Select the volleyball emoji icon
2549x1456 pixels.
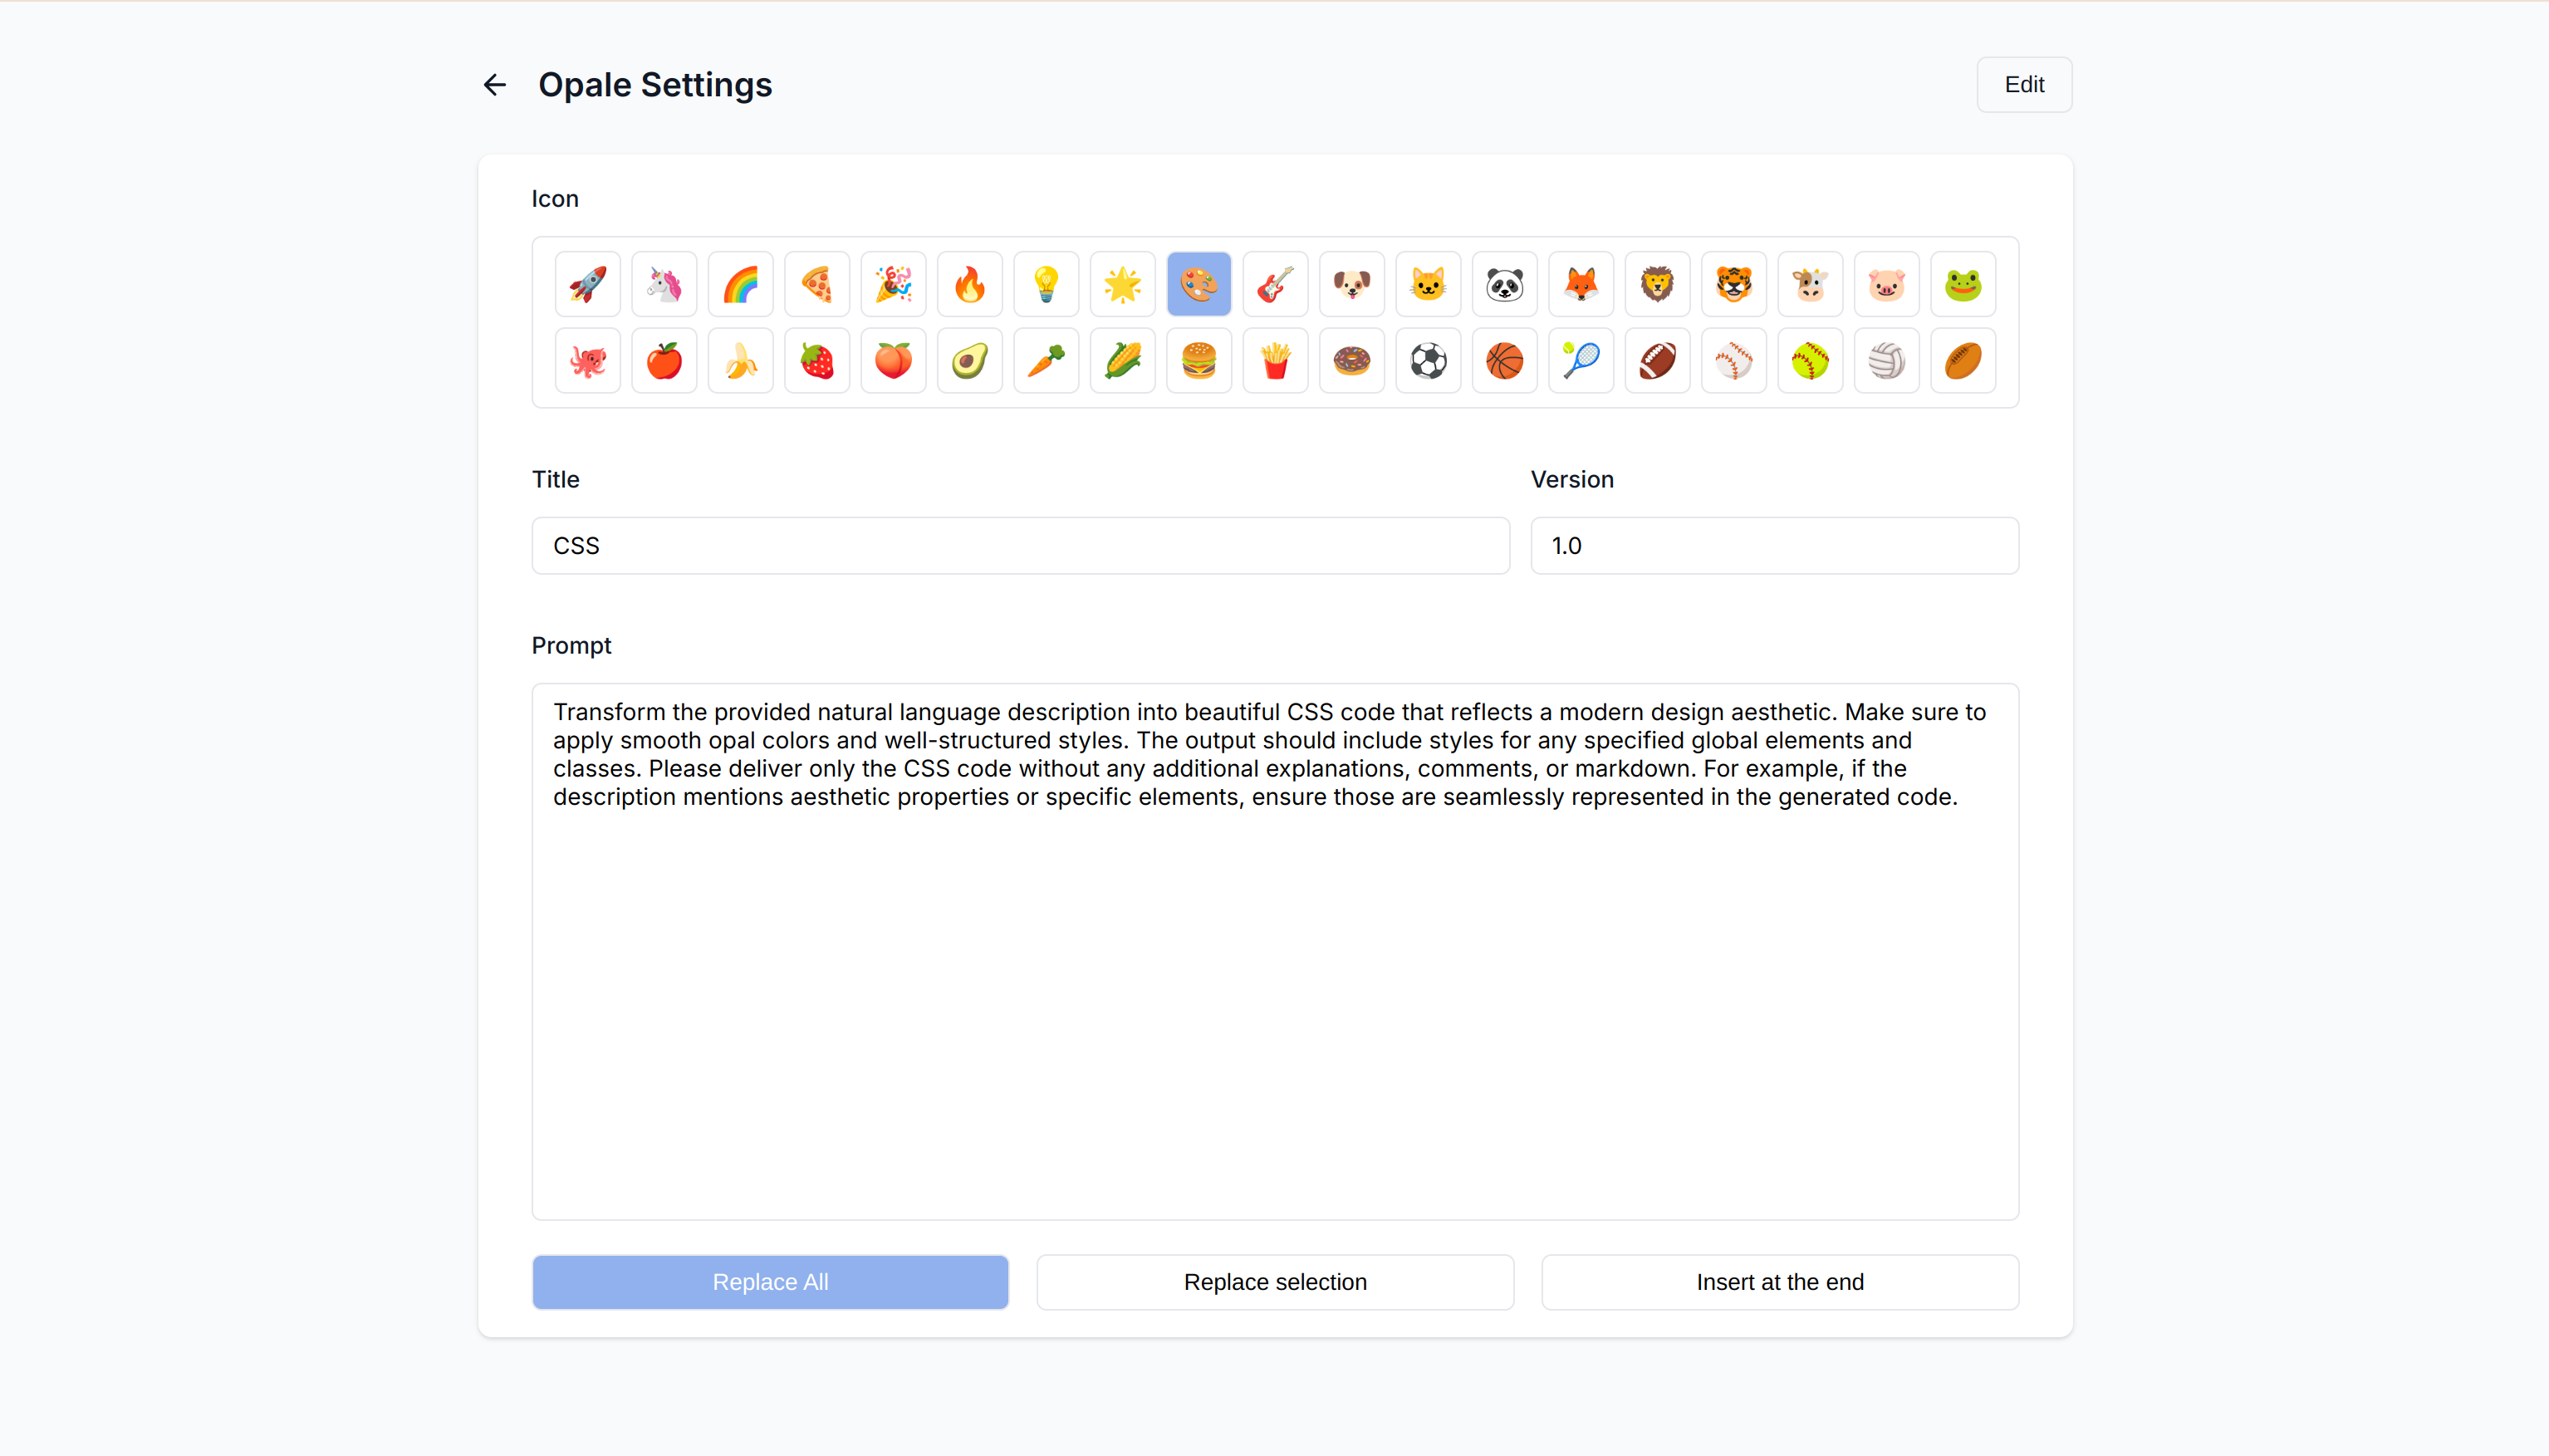click(x=1886, y=361)
